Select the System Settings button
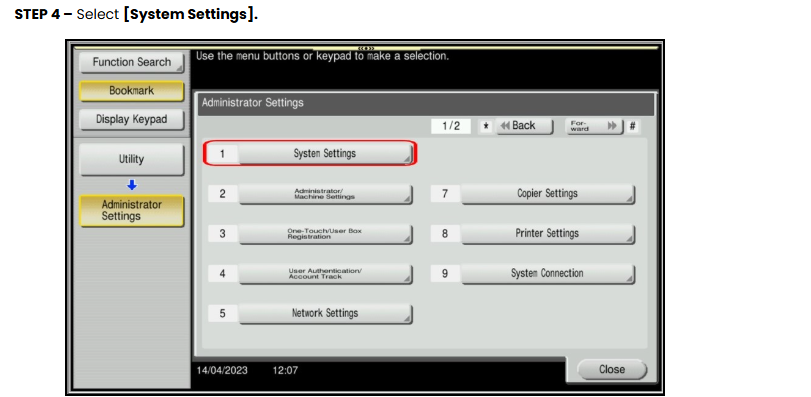This screenshot has width=811, height=397. click(325, 154)
